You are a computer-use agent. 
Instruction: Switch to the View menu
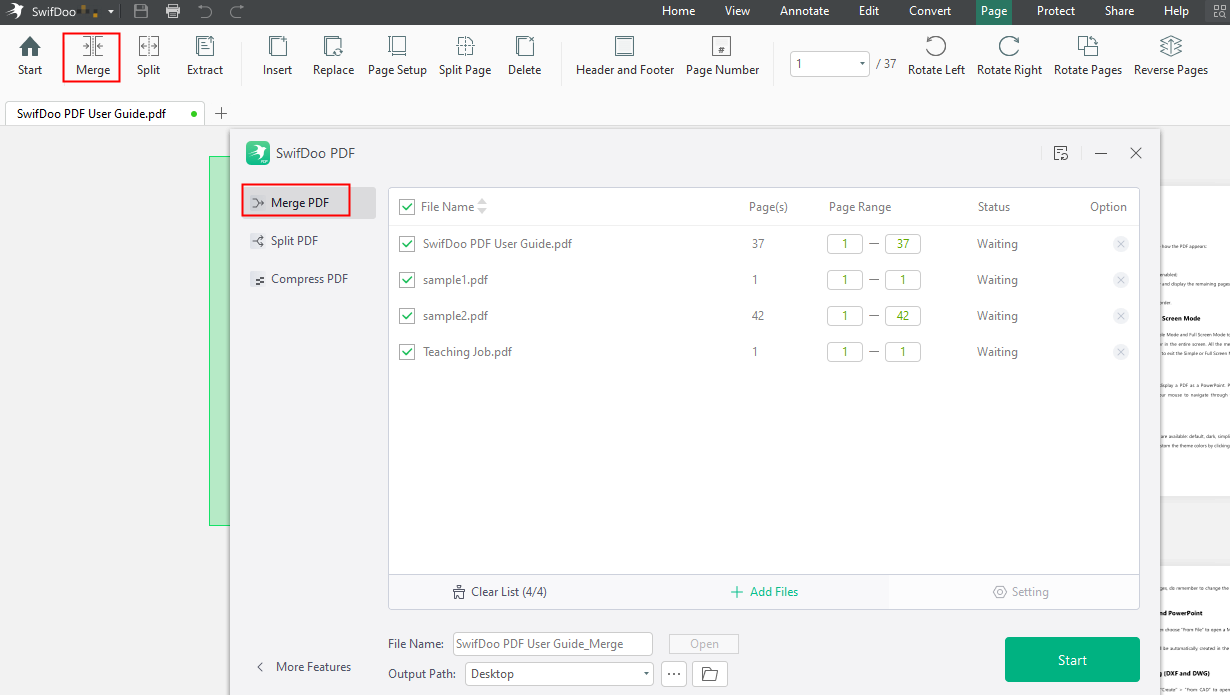pos(737,11)
